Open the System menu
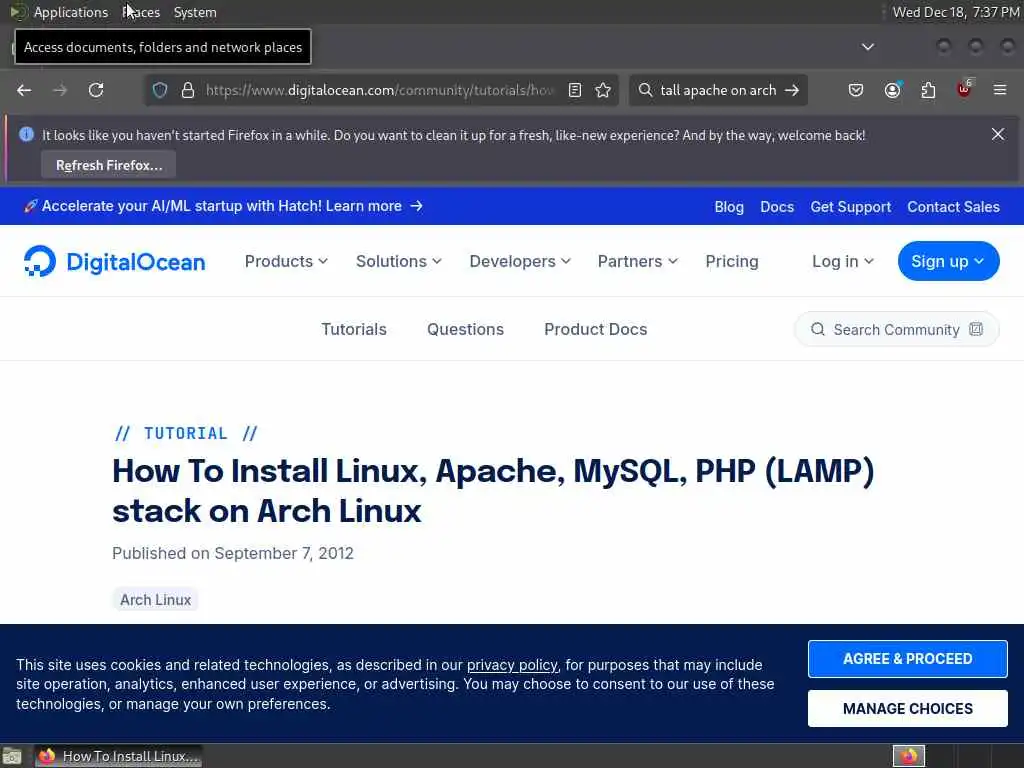This screenshot has height=768, width=1024. click(195, 12)
